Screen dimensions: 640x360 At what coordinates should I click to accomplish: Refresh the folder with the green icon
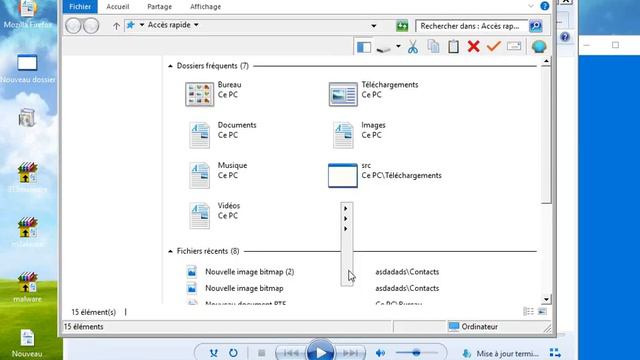pos(402,26)
